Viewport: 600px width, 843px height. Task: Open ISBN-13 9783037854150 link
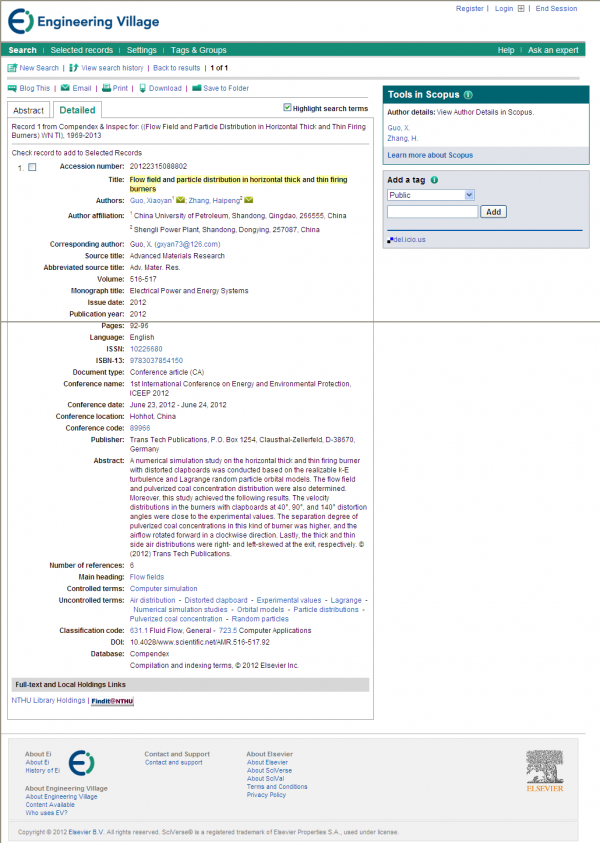pyautogui.click(x=156, y=361)
